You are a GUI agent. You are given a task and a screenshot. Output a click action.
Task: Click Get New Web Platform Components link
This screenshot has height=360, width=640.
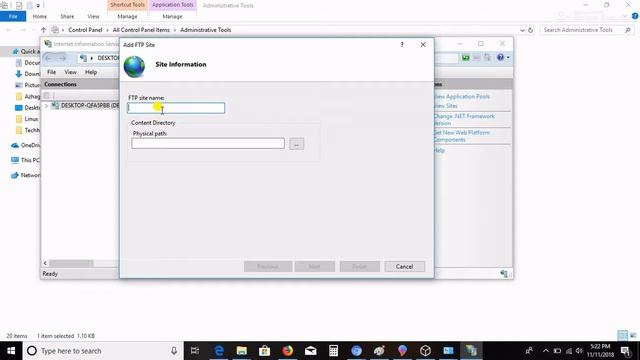462,136
